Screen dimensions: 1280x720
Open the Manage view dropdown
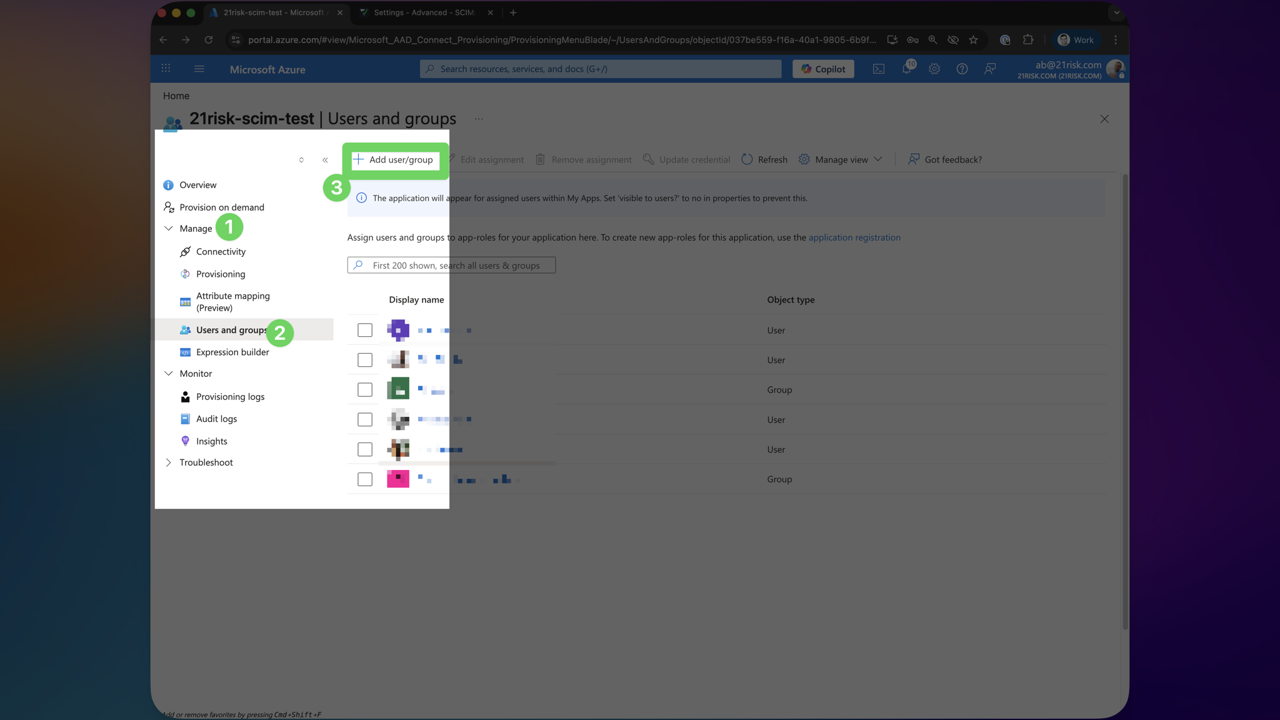840,159
